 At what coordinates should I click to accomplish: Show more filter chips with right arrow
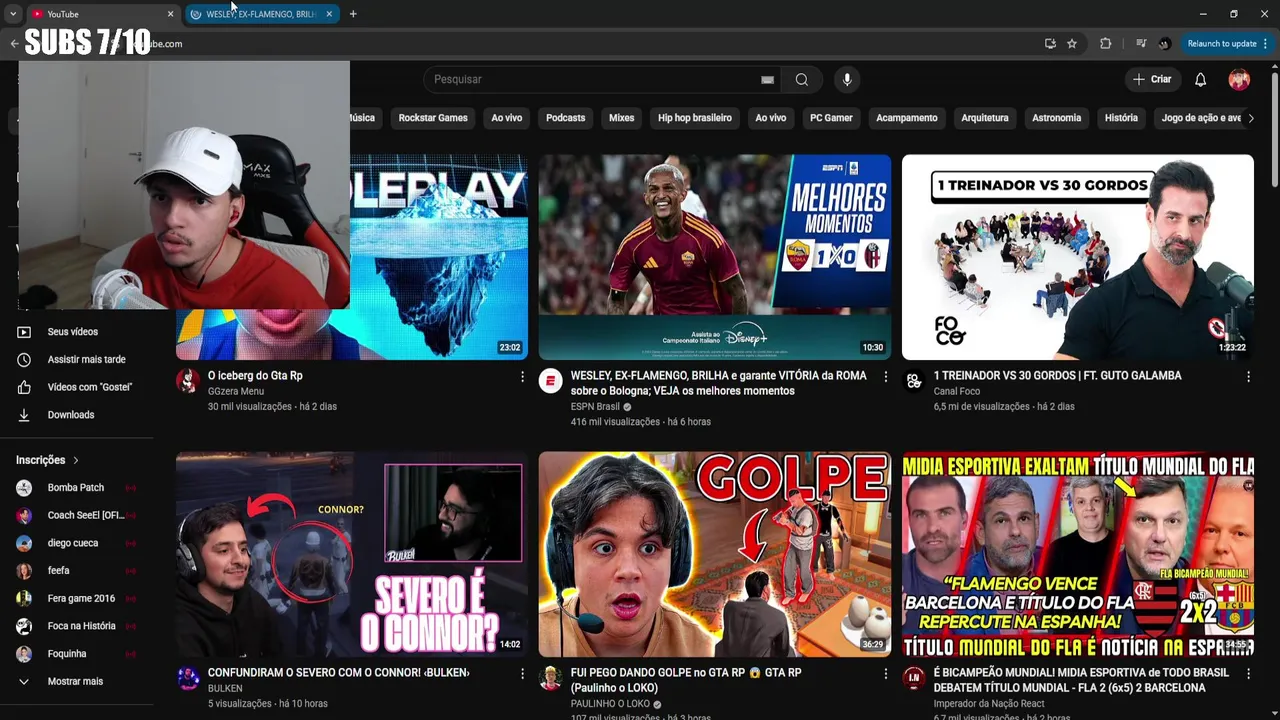pyautogui.click(x=1250, y=118)
